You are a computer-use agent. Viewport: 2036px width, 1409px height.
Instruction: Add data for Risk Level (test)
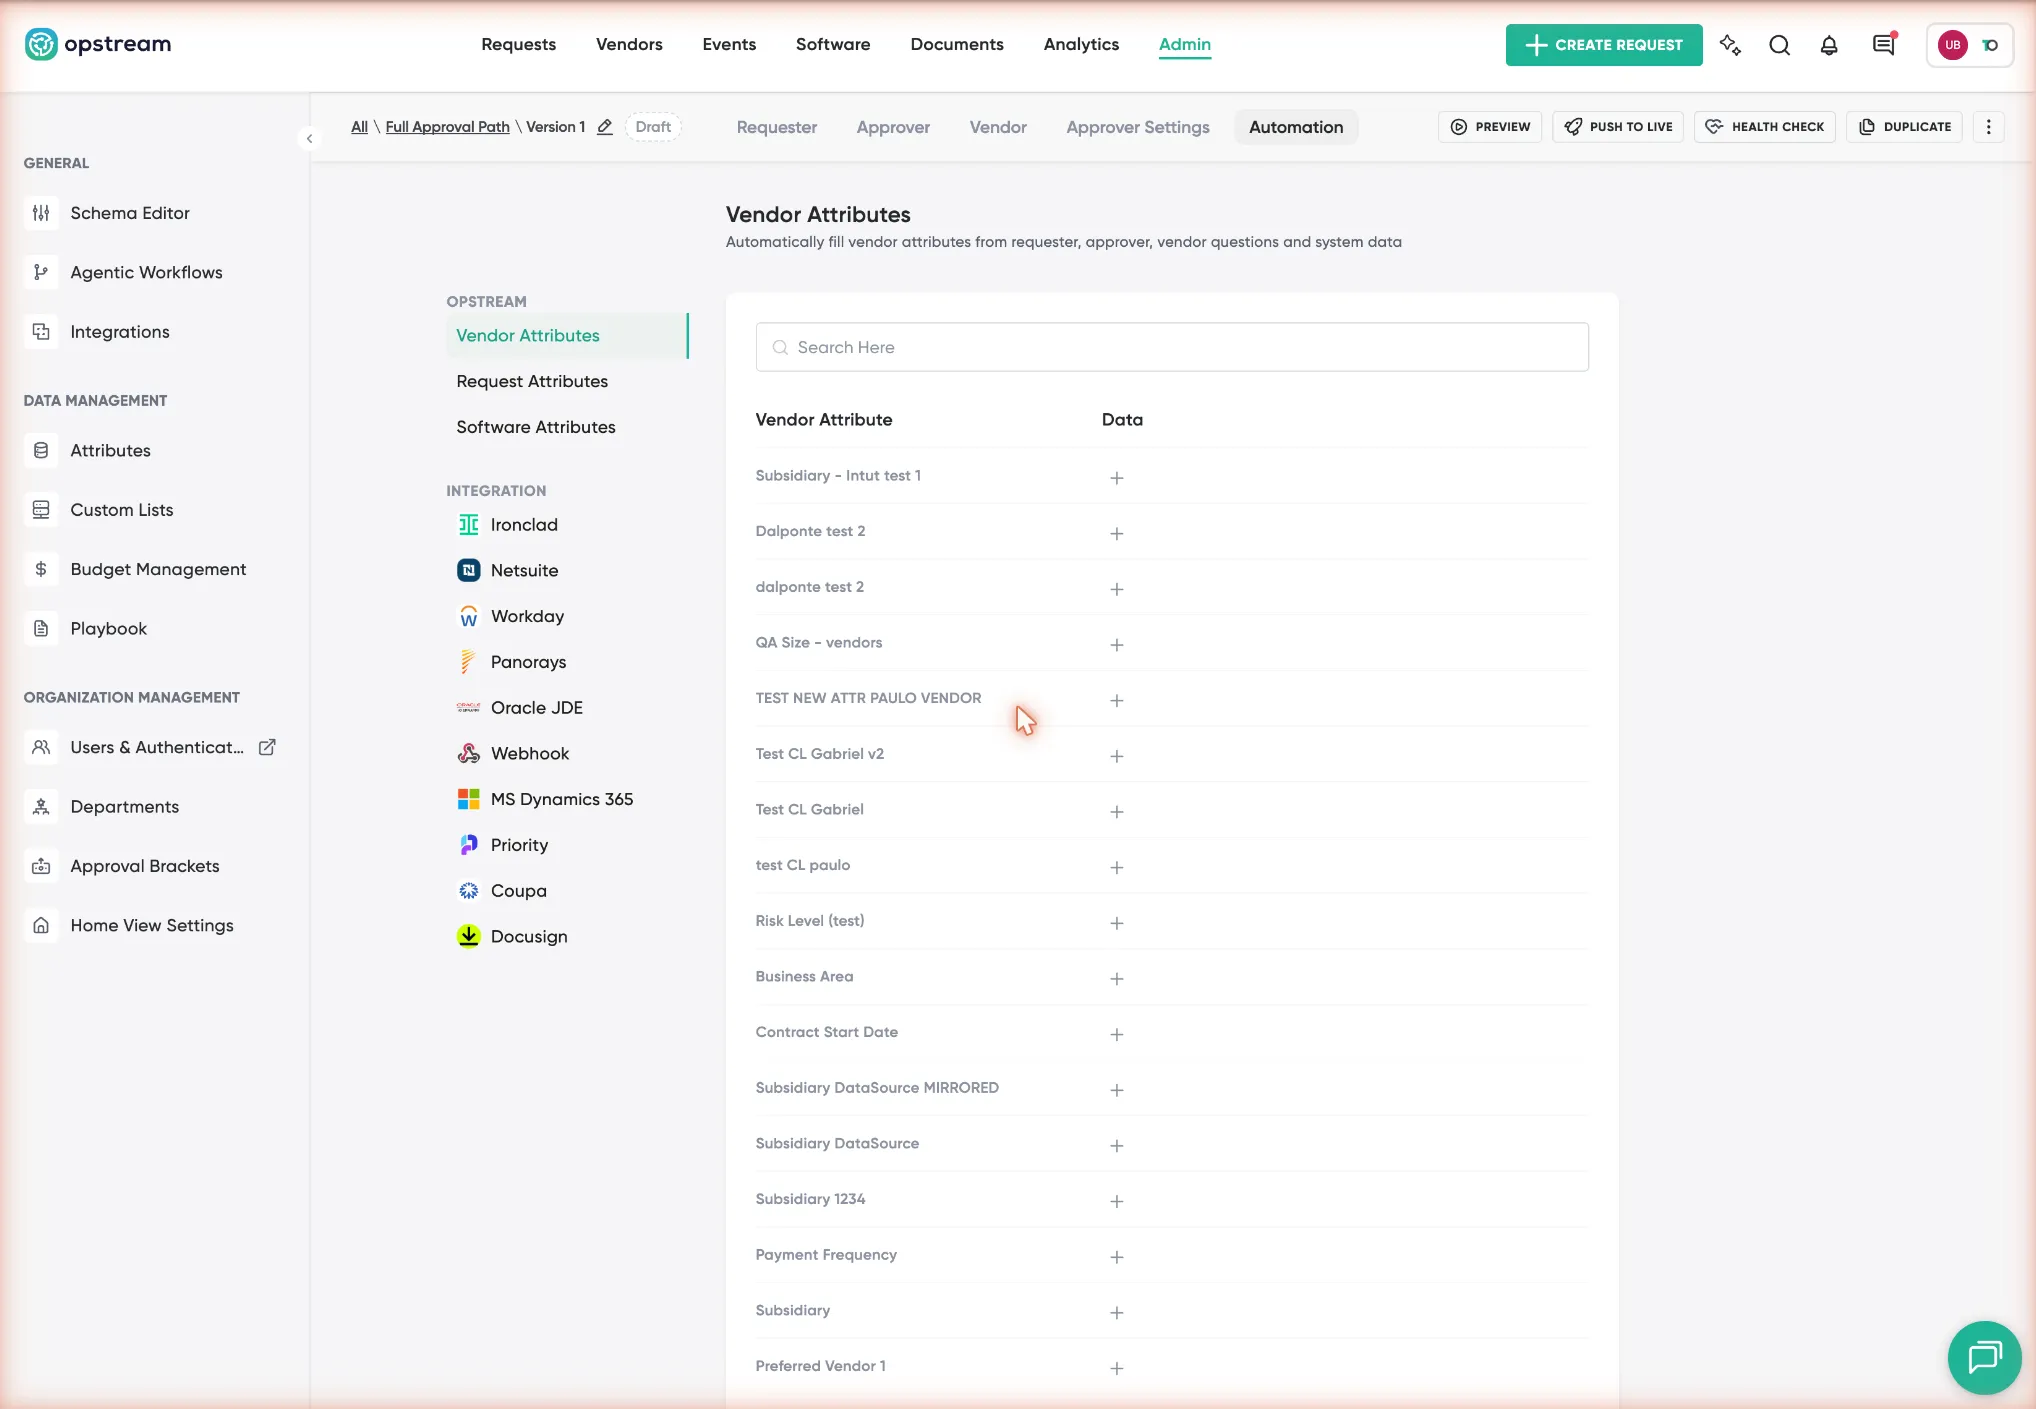[x=1116, y=923]
